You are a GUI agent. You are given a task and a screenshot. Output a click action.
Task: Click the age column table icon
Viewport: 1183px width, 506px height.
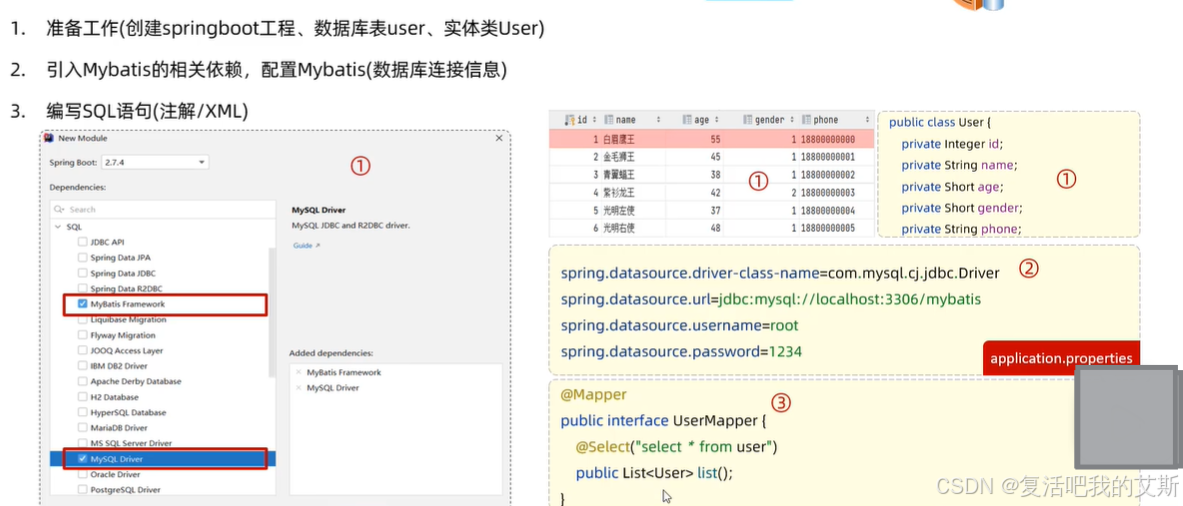pos(687,120)
